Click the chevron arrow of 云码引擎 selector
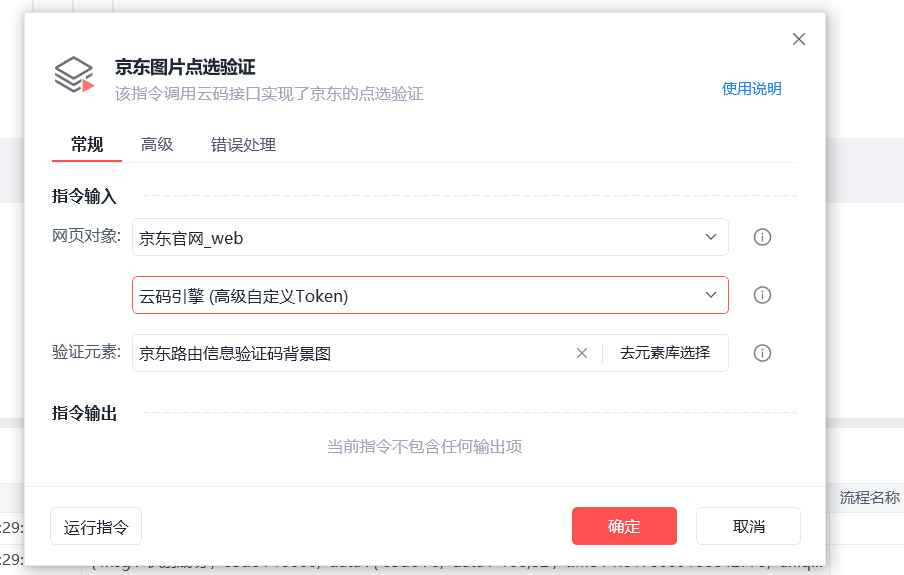904x575 pixels. click(711, 295)
